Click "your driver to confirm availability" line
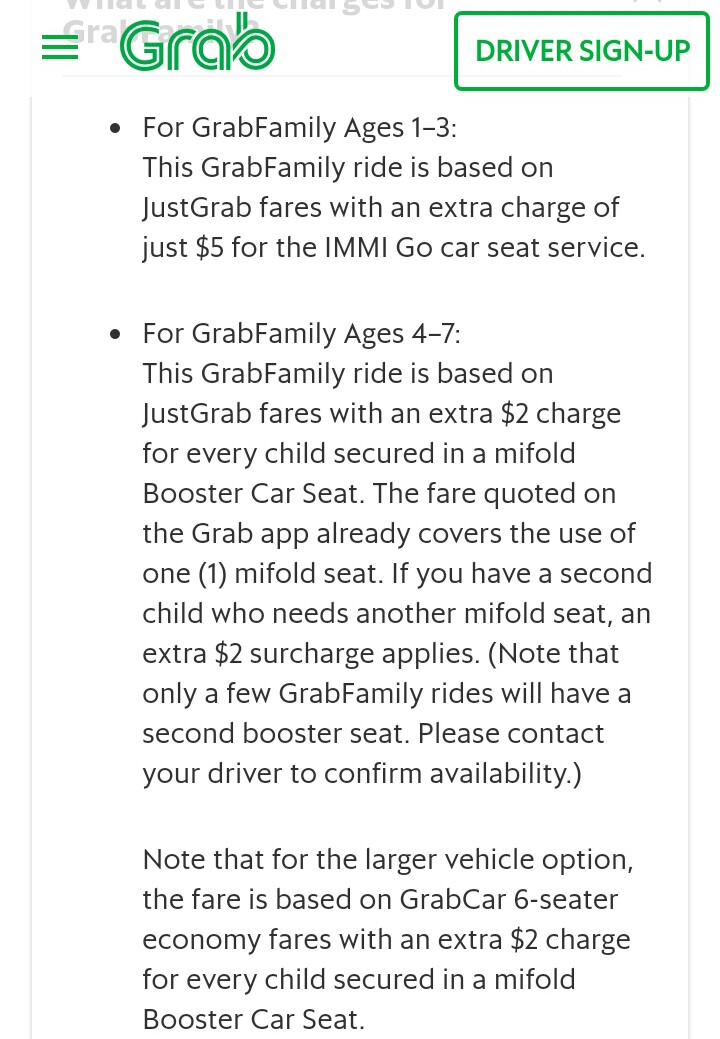The height and width of the screenshot is (1039, 720). 362,774
